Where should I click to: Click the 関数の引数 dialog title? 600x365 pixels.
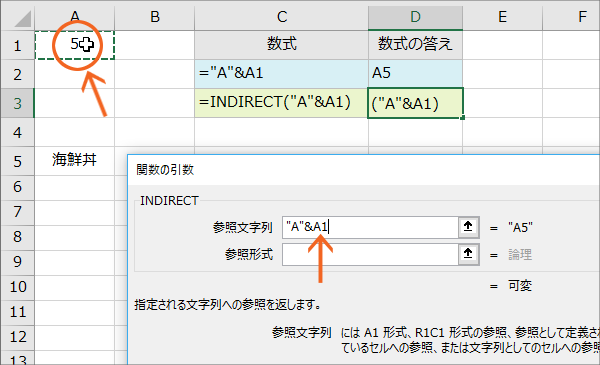pyautogui.click(x=165, y=169)
